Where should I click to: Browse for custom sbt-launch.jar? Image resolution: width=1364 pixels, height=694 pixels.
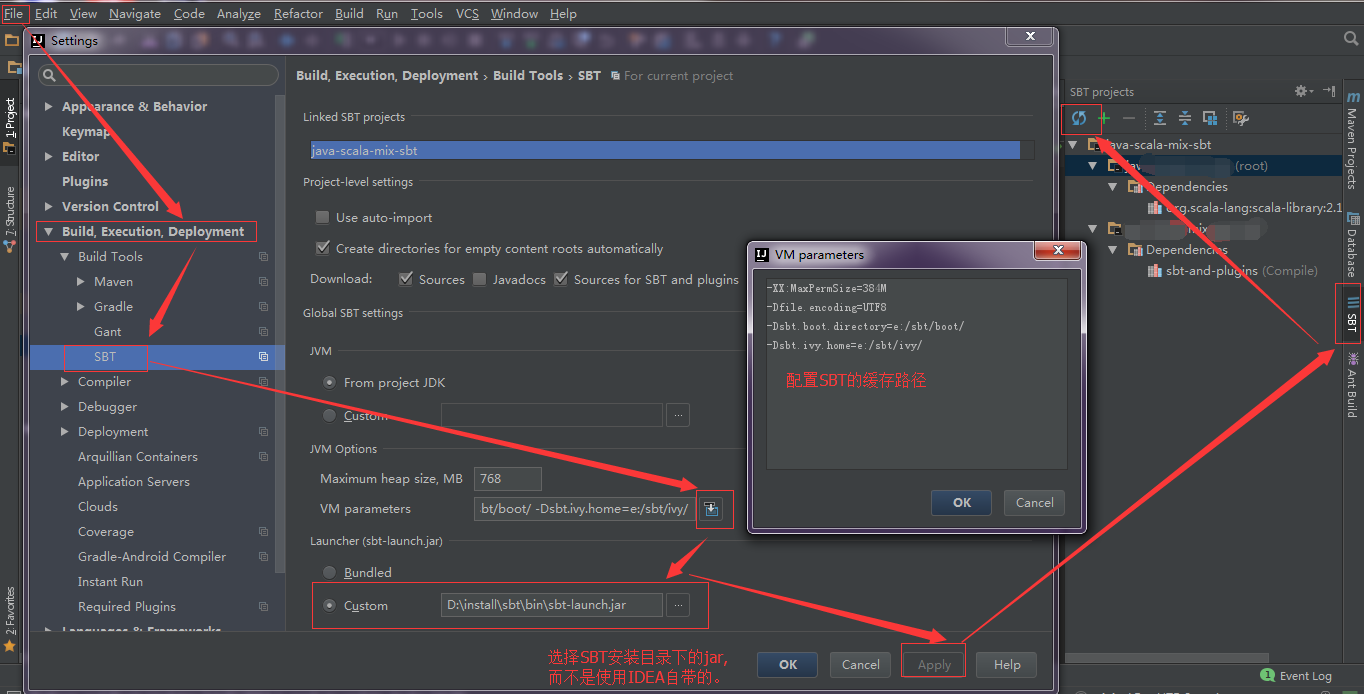point(678,605)
